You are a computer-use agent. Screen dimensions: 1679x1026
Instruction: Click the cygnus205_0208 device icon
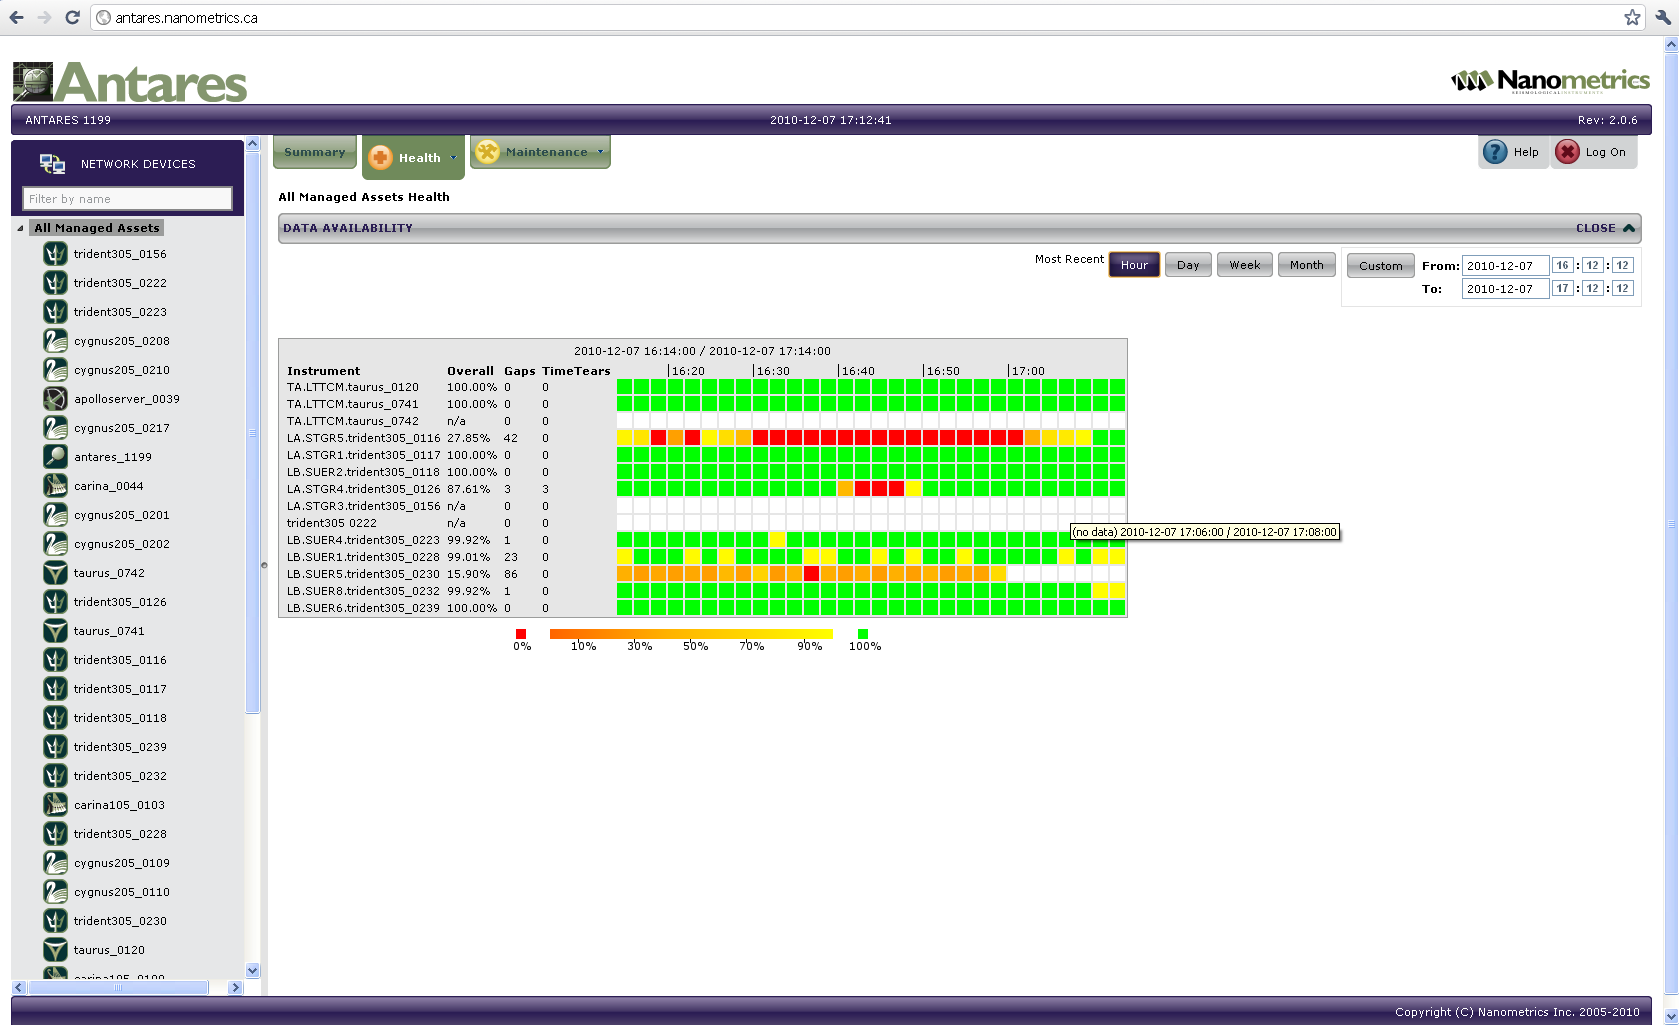coord(55,341)
